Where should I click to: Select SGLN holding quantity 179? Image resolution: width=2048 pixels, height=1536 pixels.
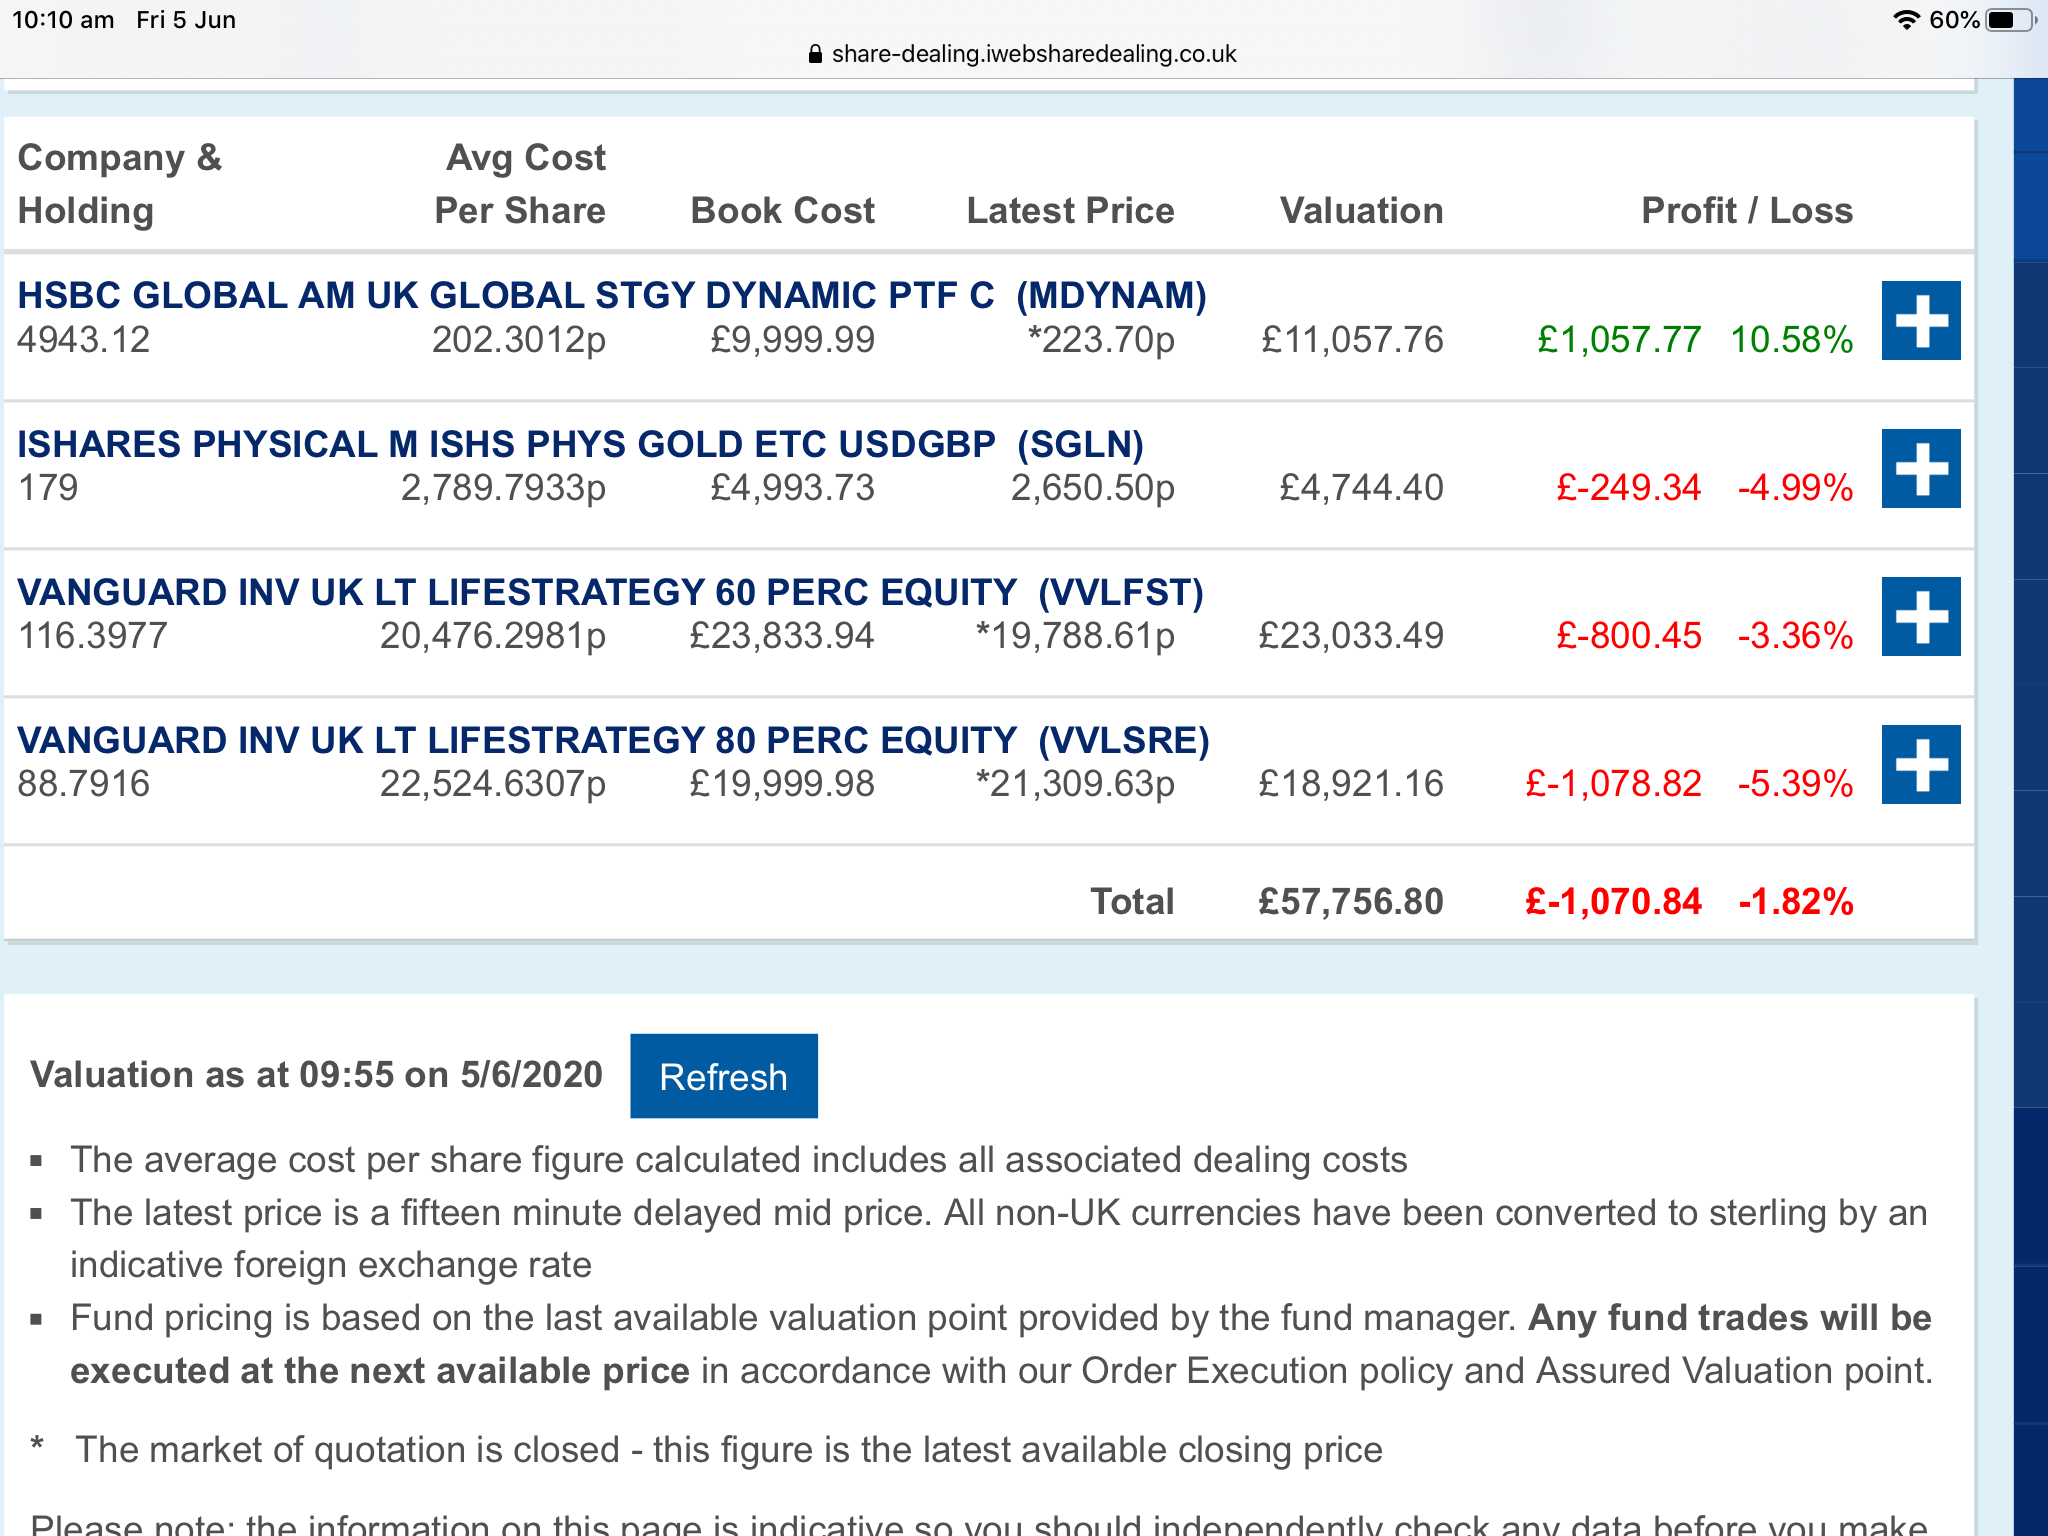pyautogui.click(x=48, y=488)
